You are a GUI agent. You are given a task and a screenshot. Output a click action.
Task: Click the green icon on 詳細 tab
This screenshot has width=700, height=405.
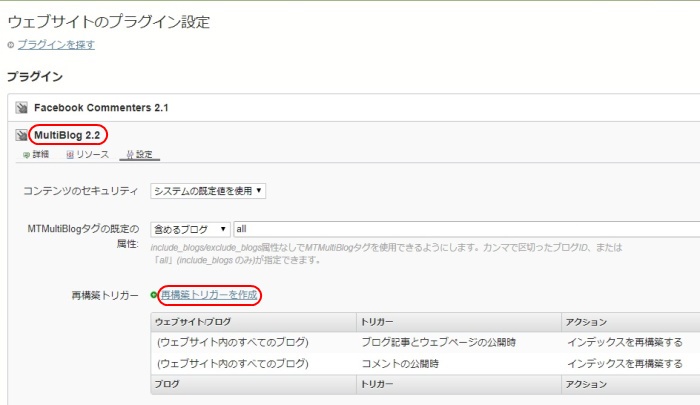click(26, 155)
